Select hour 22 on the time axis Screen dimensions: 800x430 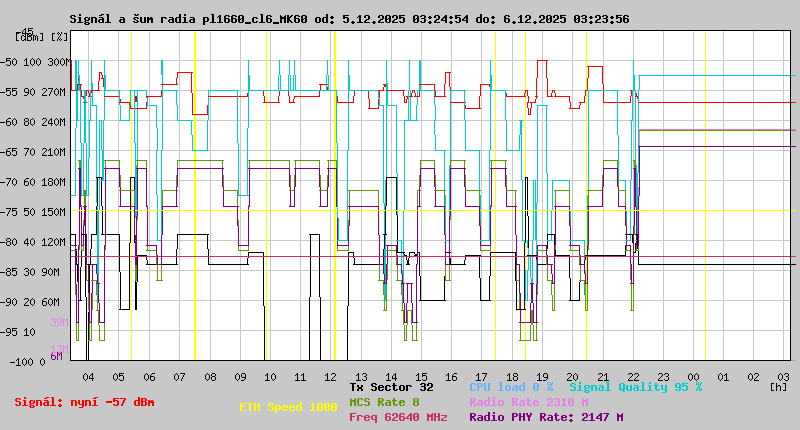(633, 376)
